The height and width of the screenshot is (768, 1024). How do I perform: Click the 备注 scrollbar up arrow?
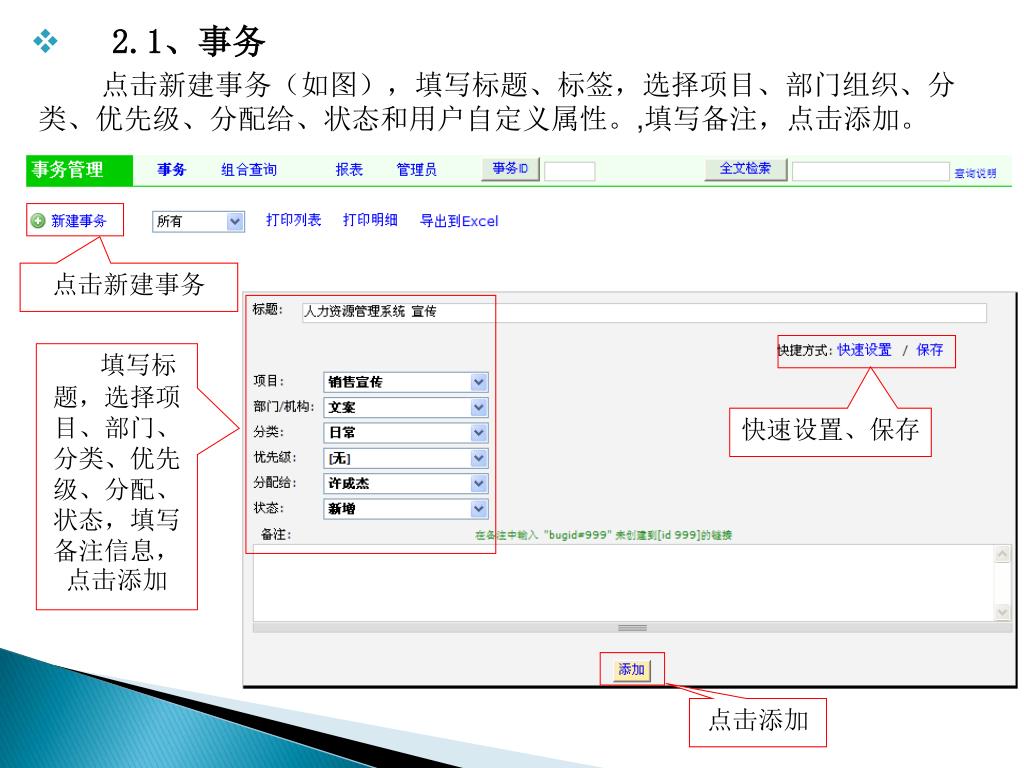coord(1002,554)
